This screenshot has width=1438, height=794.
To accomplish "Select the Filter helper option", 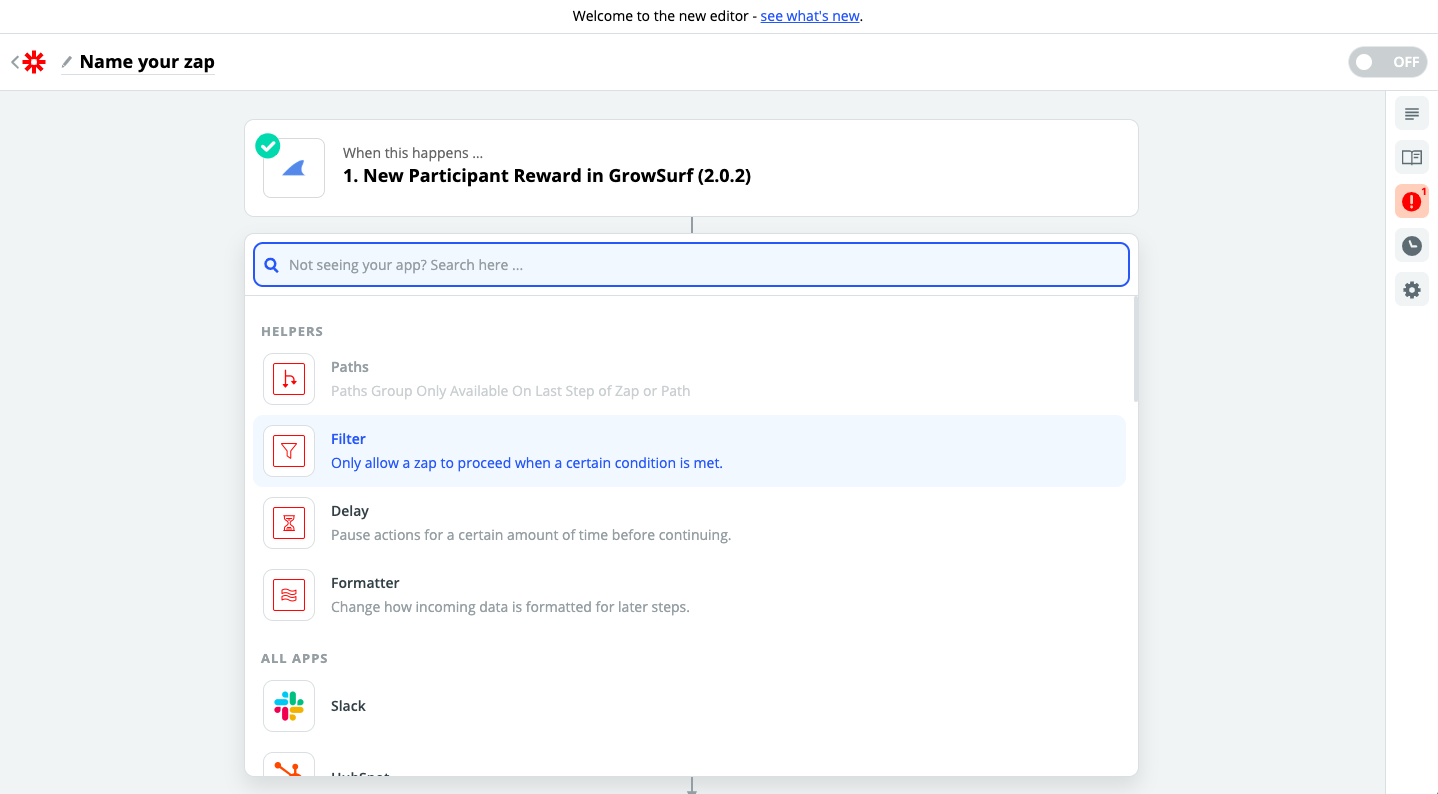I will [690, 451].
